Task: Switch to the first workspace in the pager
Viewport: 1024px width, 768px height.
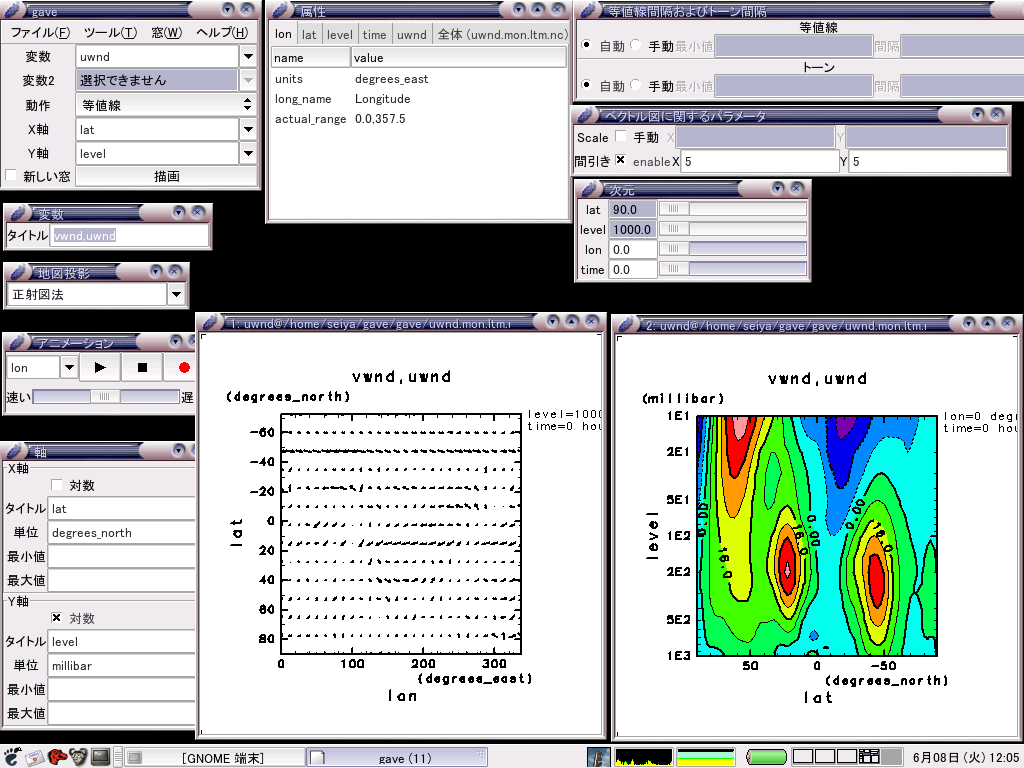Action: tap(803, 757)
